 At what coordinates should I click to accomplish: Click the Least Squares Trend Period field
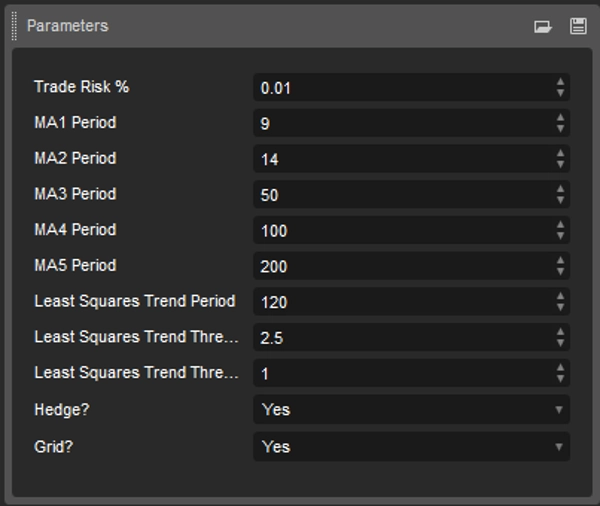(400, 302)
